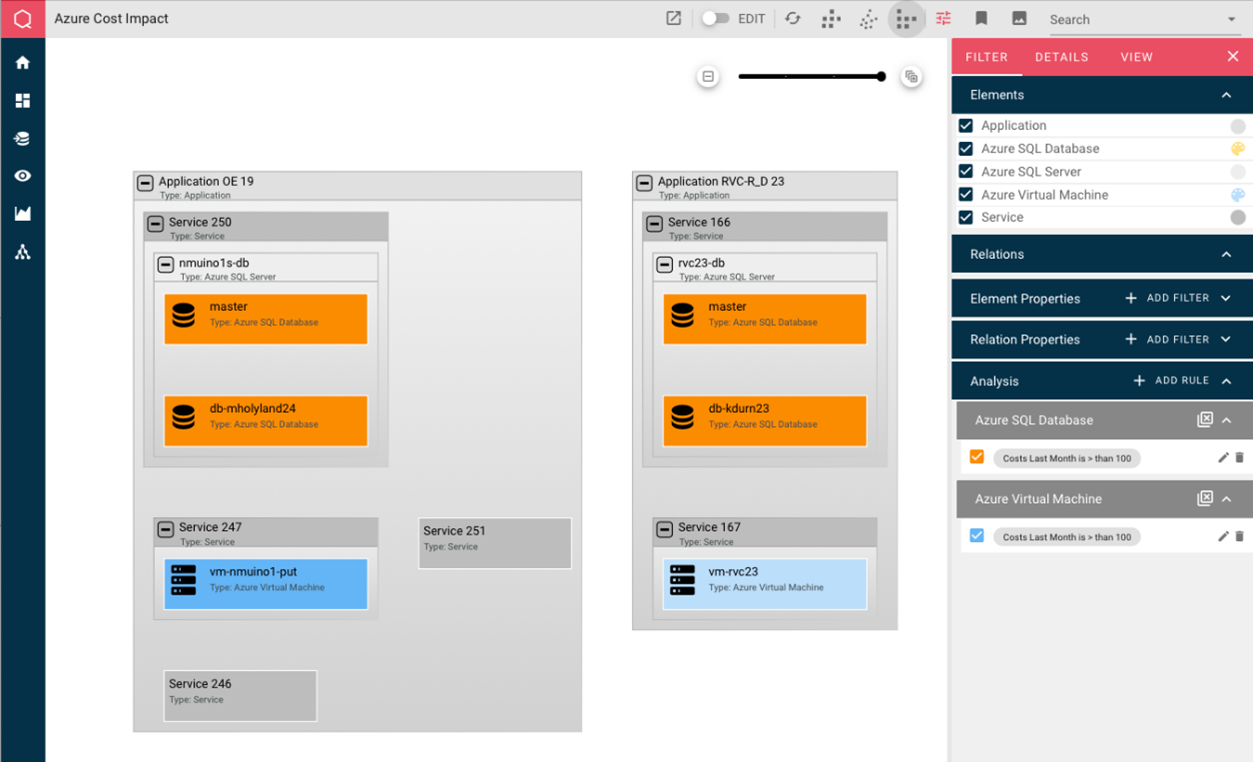Toggle the EDIT mode switch
The image size is (1253, 762).
tap(714, 19)
